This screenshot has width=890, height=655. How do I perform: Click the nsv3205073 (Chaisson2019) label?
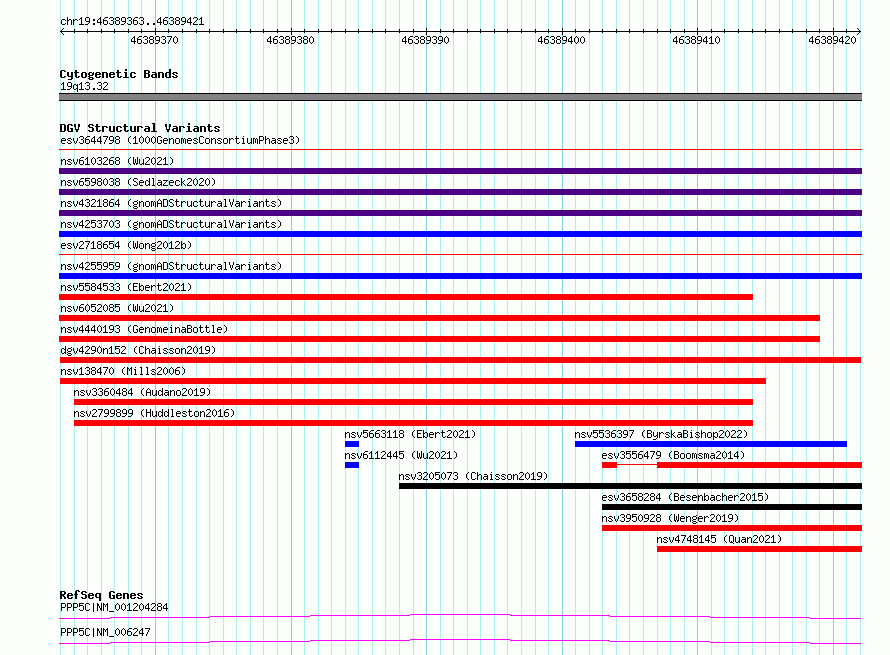(x=473, y=476)
